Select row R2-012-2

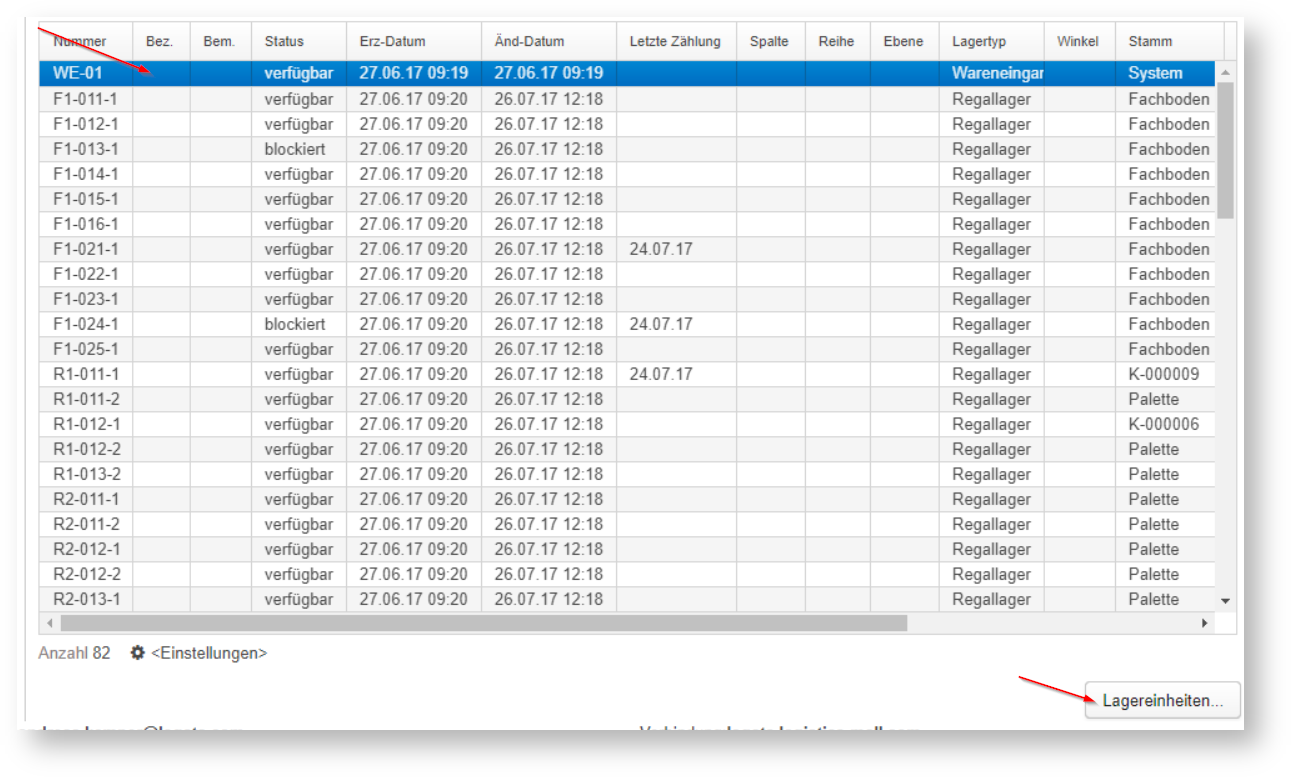(627, 574)
